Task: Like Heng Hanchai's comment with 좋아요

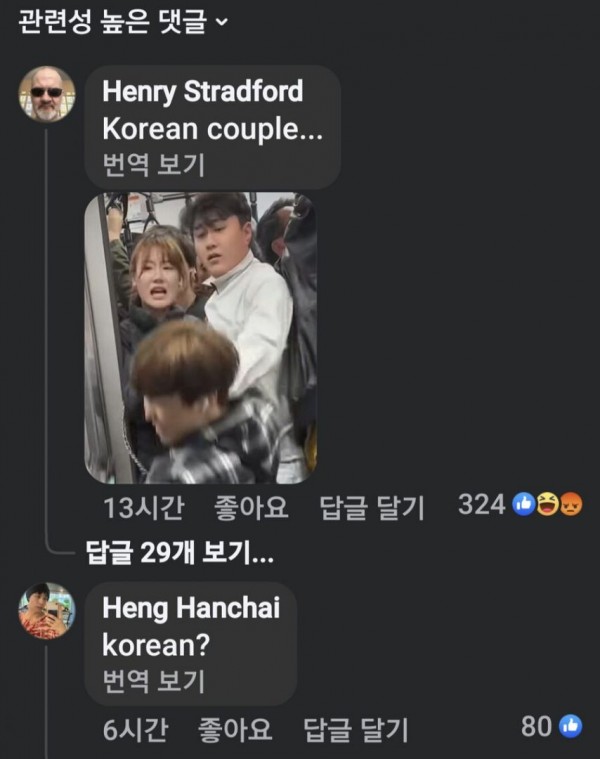Action: [235, 729]
